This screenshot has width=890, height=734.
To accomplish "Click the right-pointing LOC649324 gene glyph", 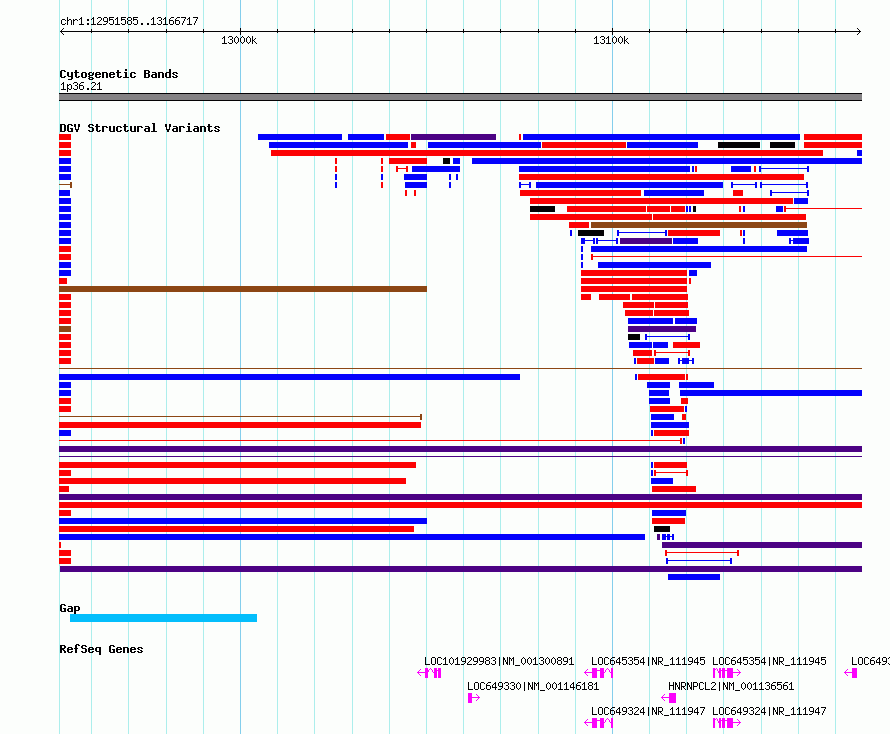I will pyautogui.click(x=727, y=723).
